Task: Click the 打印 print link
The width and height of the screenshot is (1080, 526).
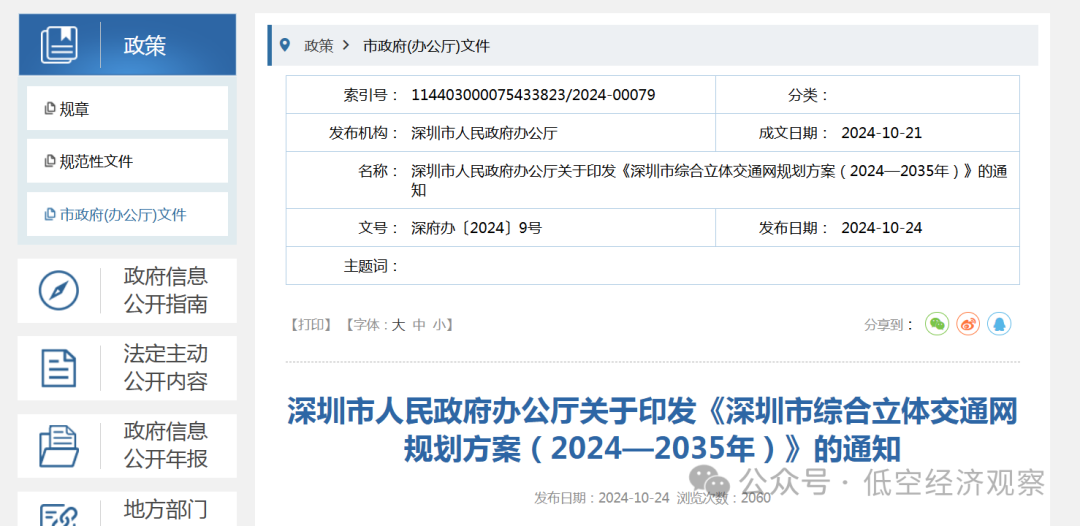Action: click(311, 325)
